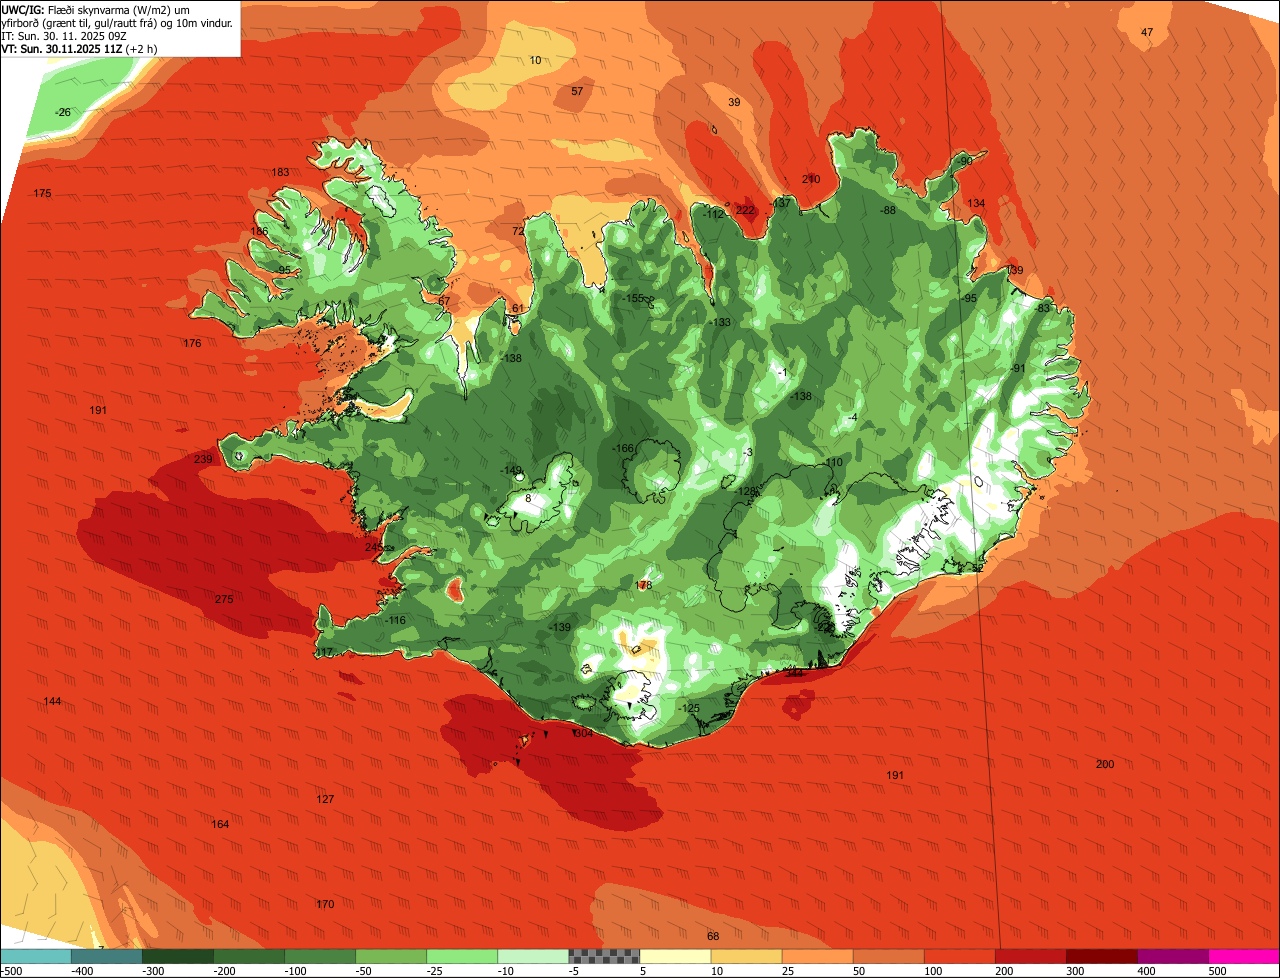Click the '-116' value in the southwest

coord(396,620)
